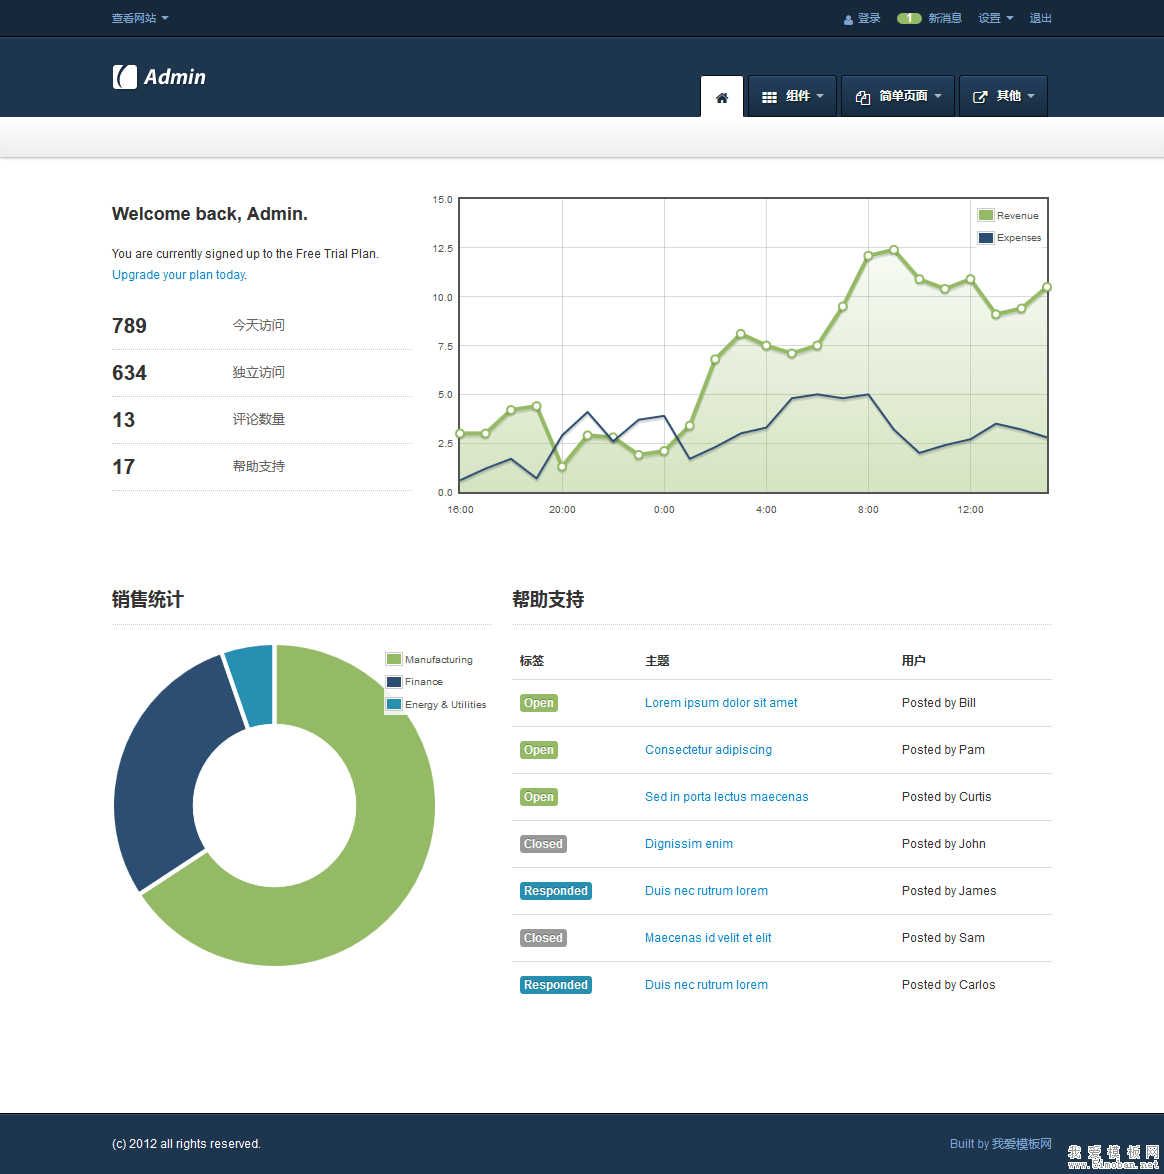This screenshot has height=1174, width=1164.
Task: Click the green new messages count badge
Action: [x=909, y=18]
